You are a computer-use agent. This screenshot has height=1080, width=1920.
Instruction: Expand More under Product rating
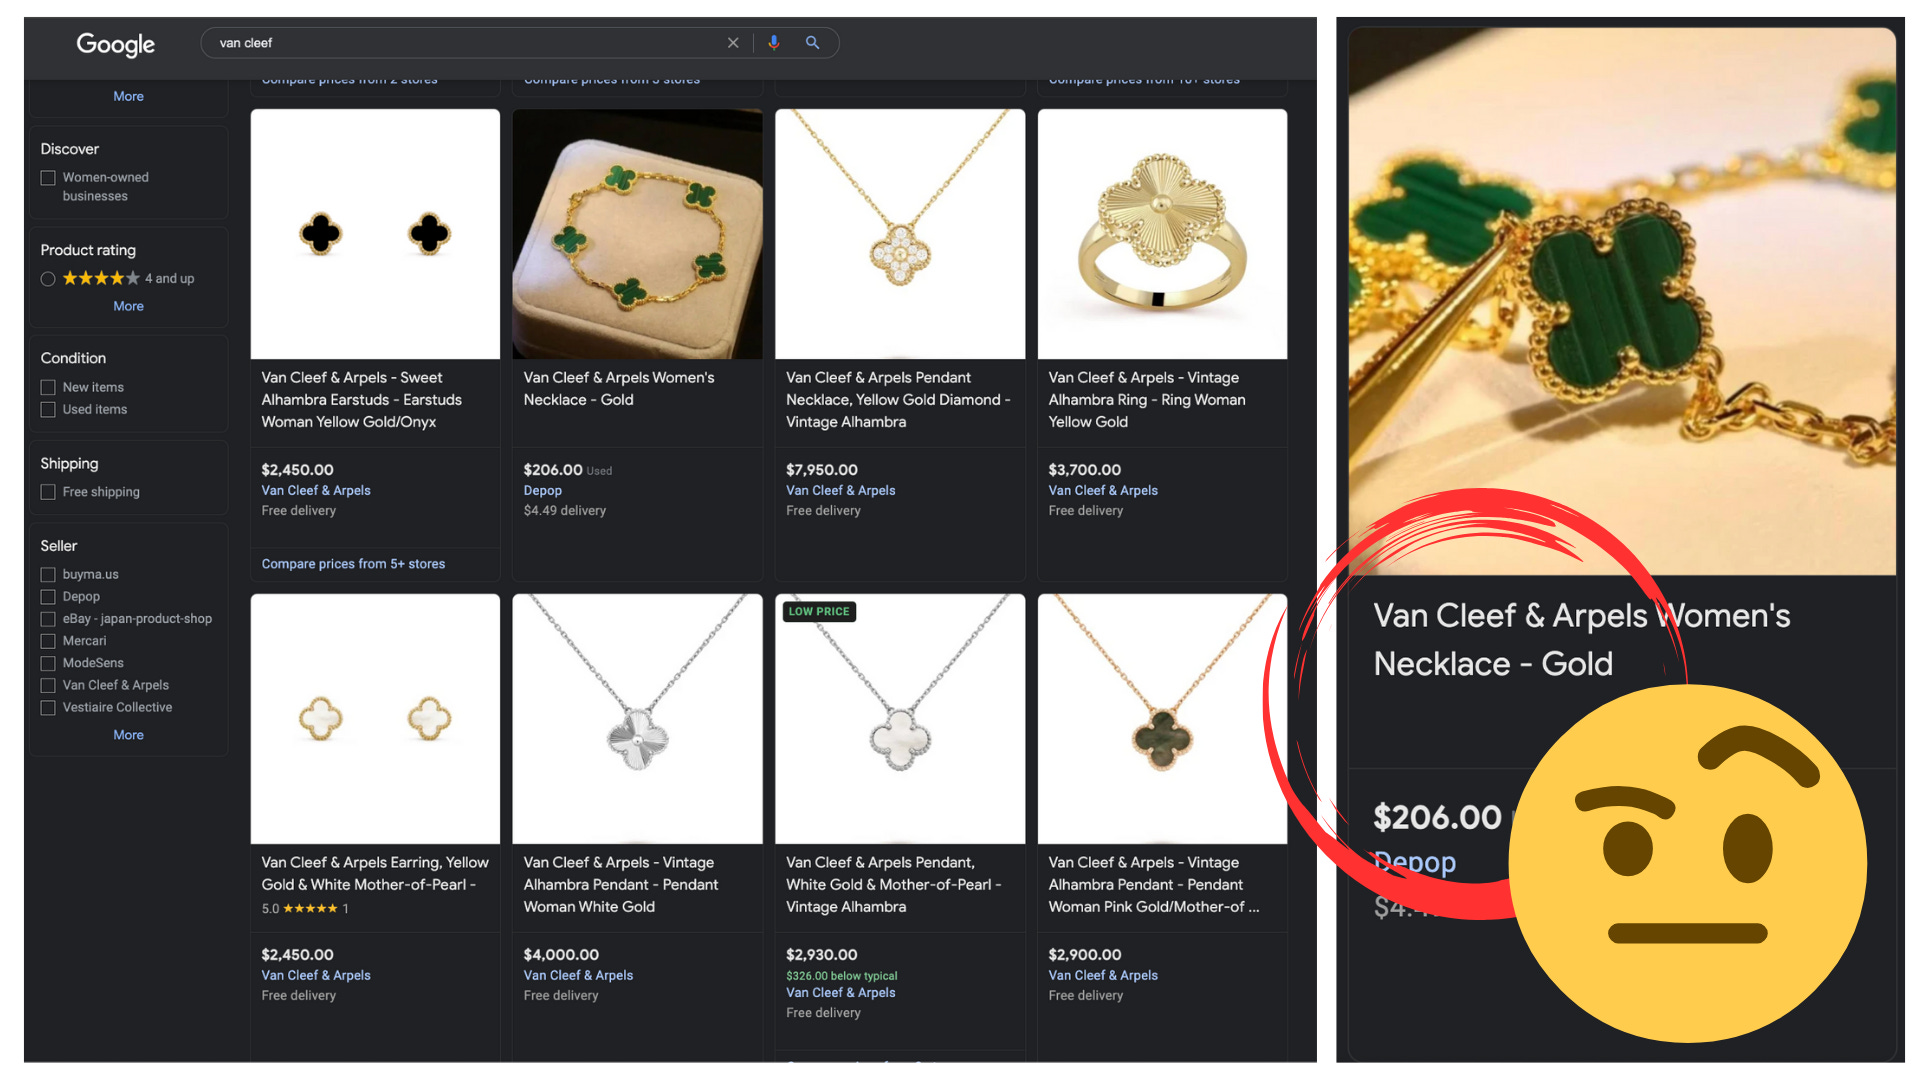[x=127, y=306]
